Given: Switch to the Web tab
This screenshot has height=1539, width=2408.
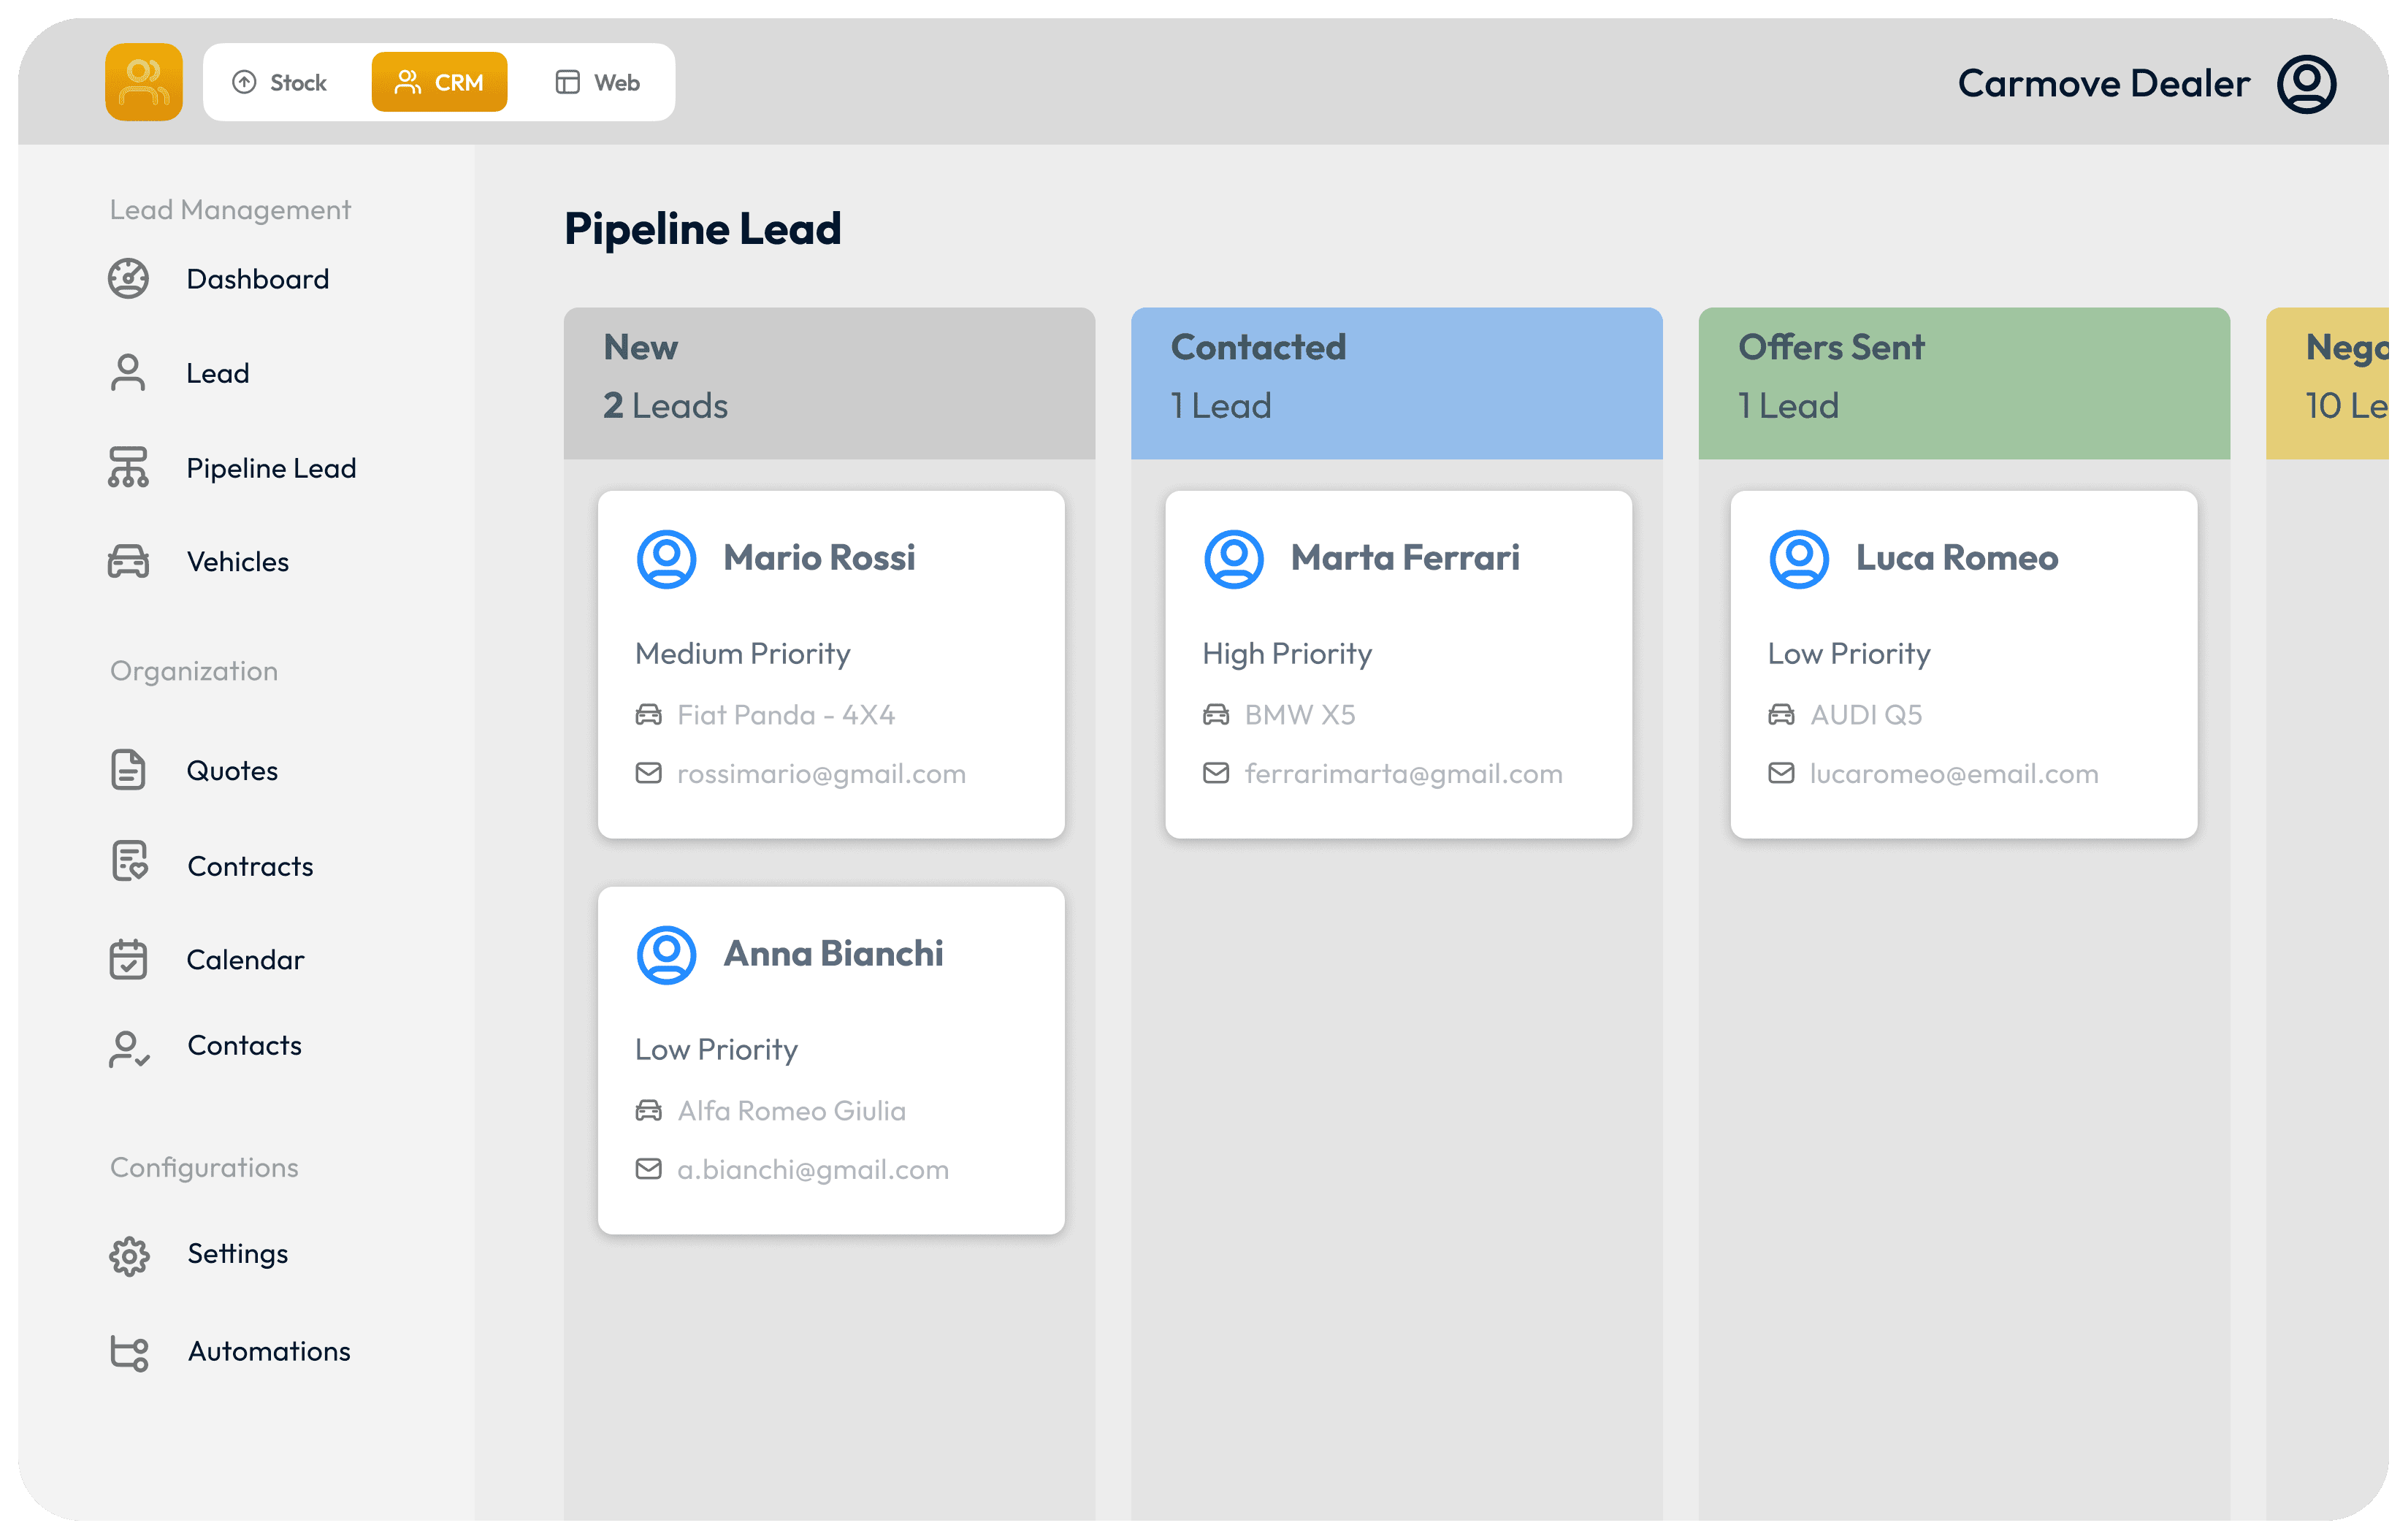Looking at the screenshot, I should [x=597, y=82].
